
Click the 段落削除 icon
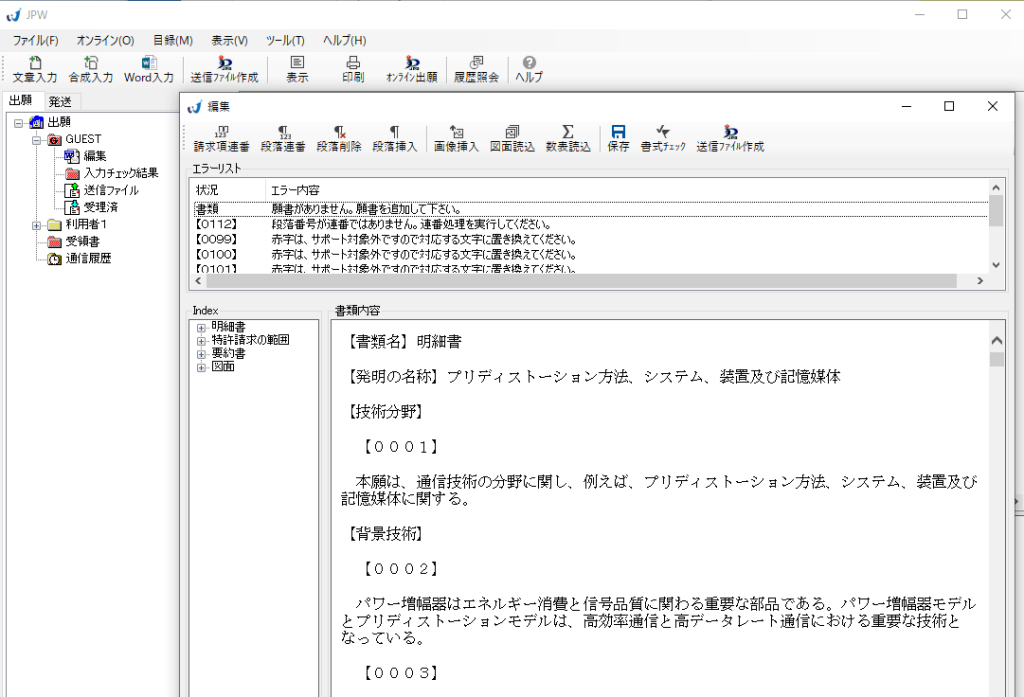tap(339, 138)
